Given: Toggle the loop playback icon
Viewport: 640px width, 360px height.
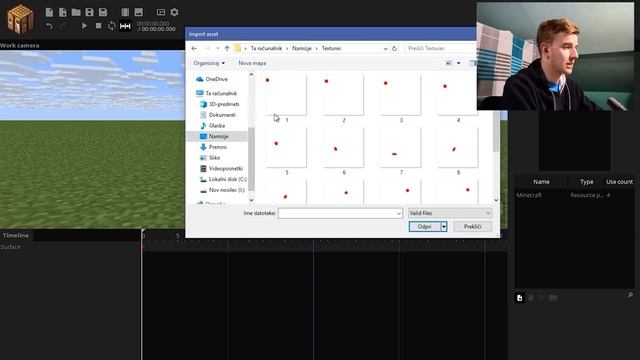Looking at the screenshot, I should click(x=111, y=26).
